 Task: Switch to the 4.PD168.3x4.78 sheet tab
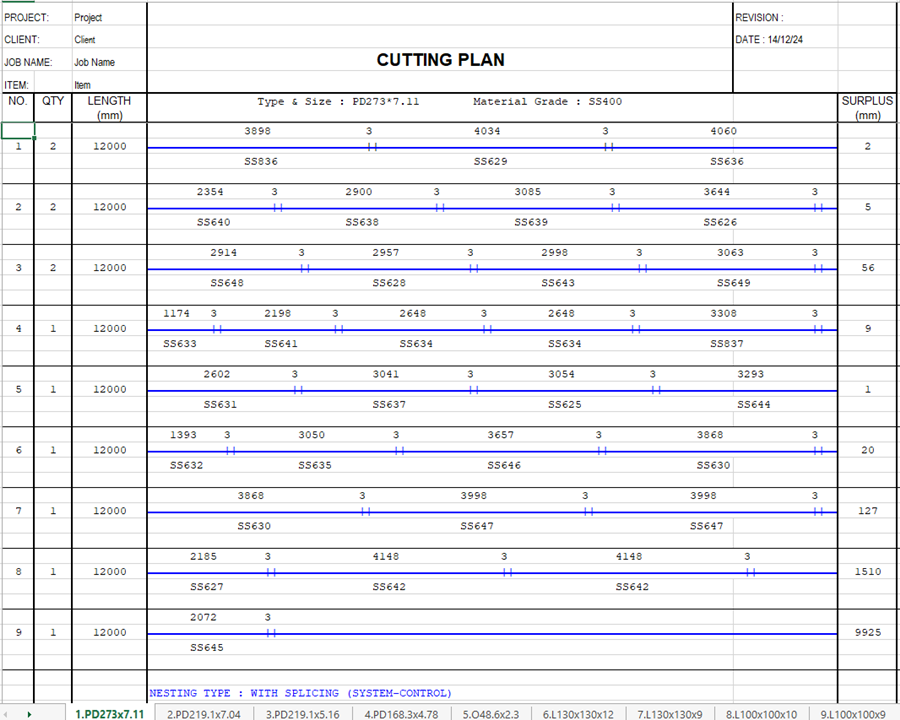point(401,714)
